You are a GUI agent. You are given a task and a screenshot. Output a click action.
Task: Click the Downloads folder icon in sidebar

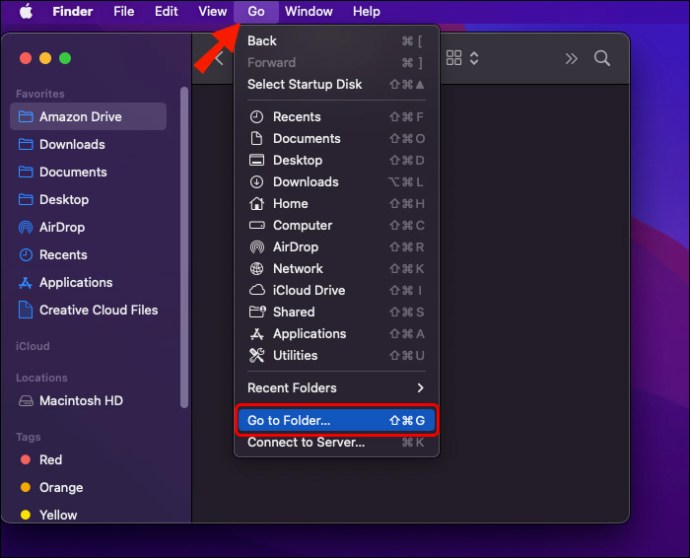click(x=26, y=144)
